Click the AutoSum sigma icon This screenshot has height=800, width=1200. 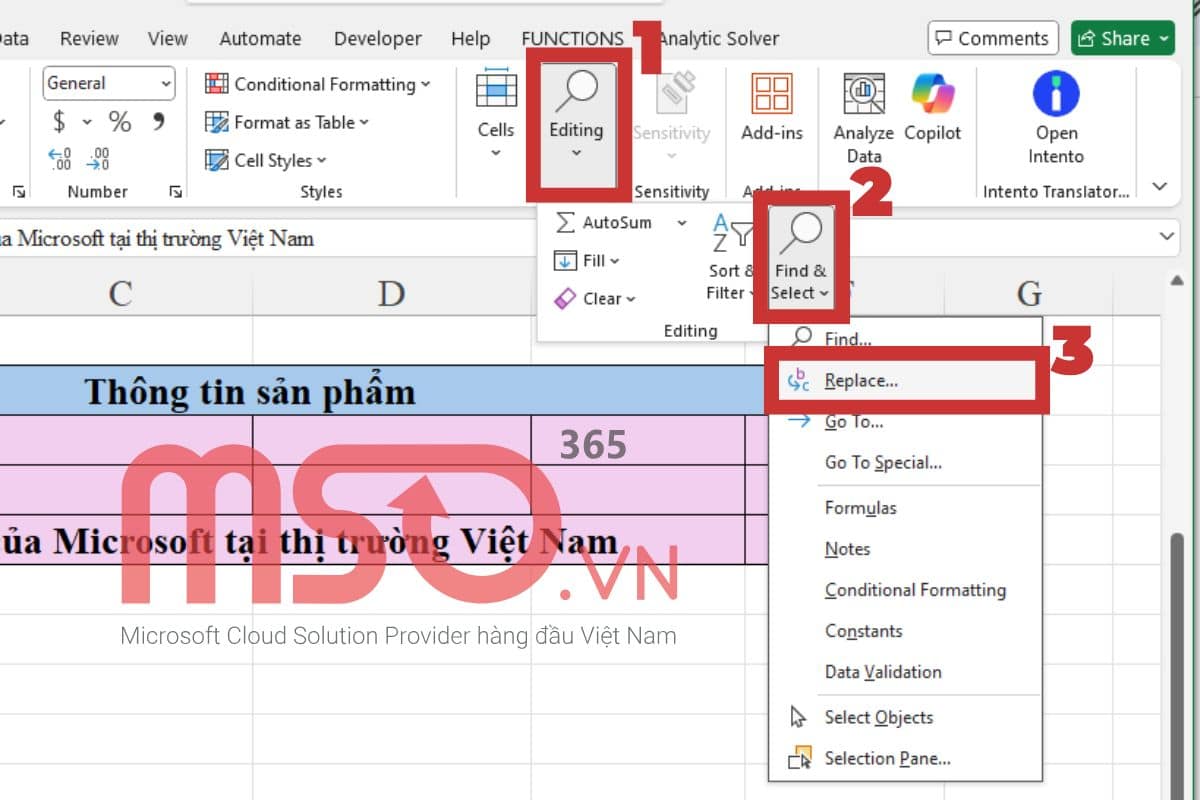pos(565,223)
